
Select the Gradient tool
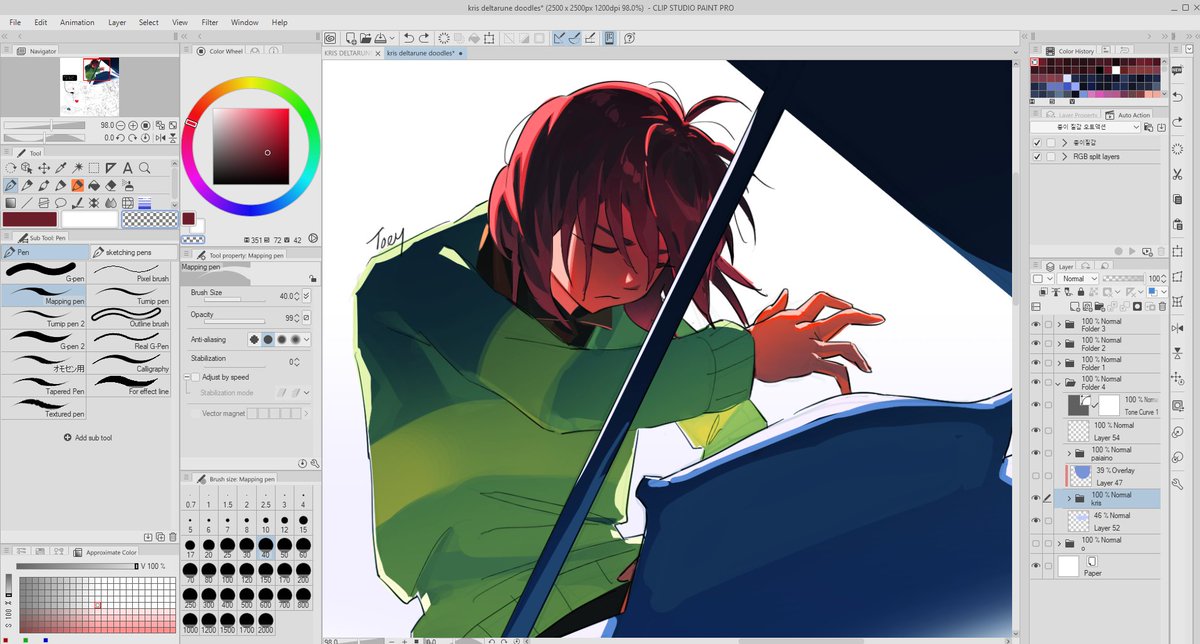[10, 202]
